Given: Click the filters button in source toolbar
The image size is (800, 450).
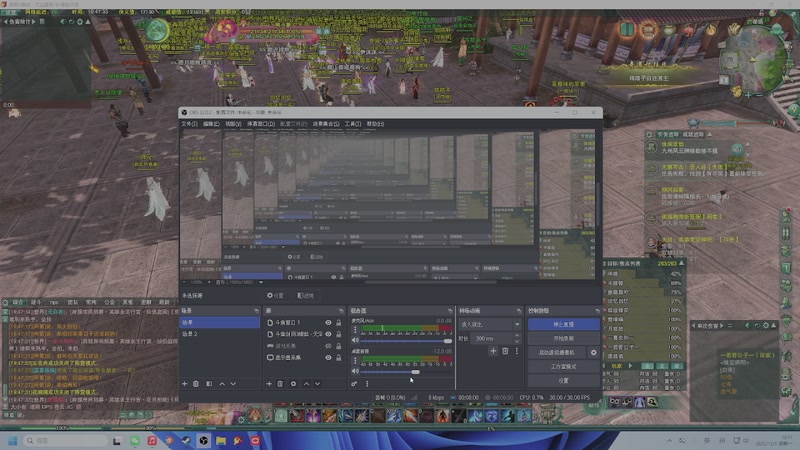Looking at the screenshot, I should [x=305, y=295].
